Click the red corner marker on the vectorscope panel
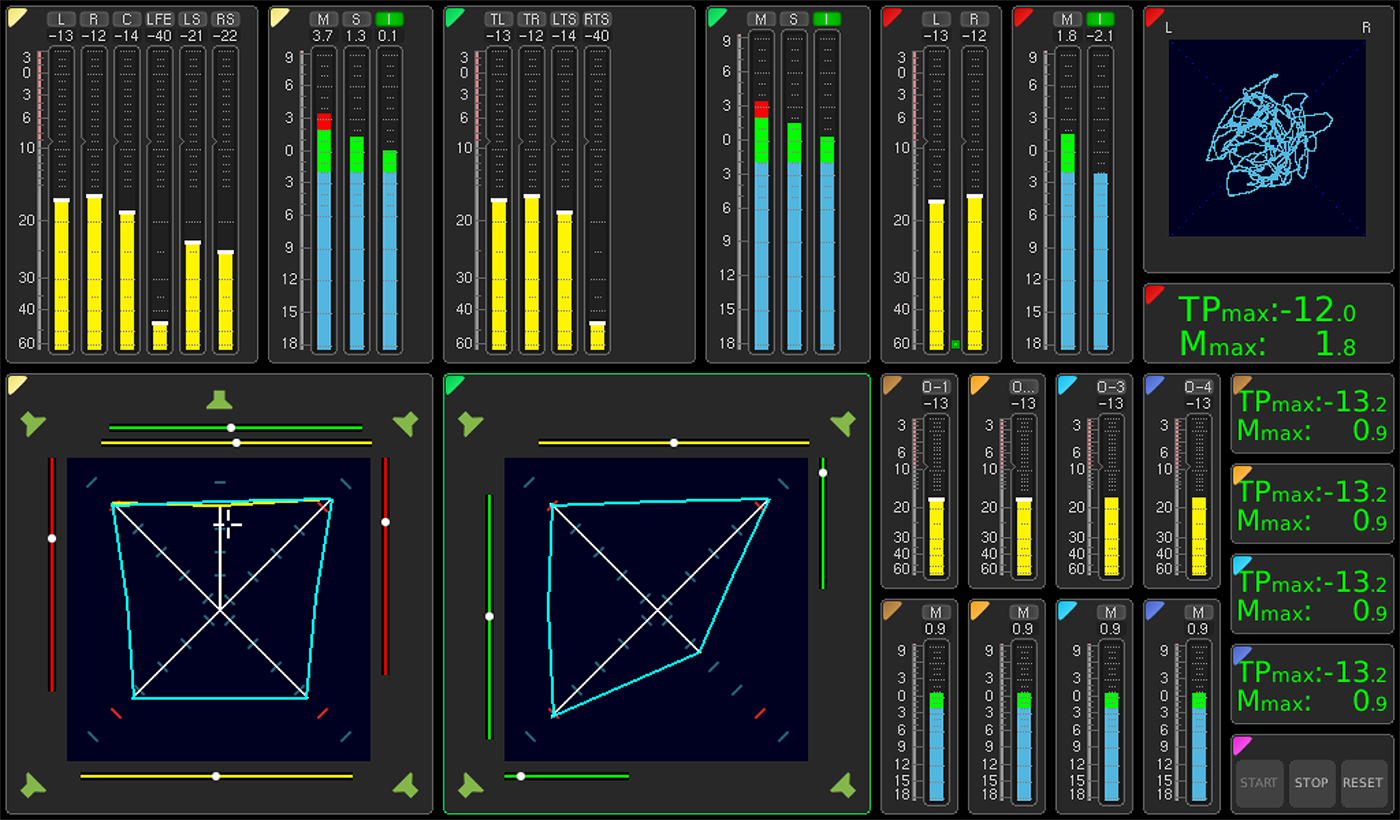The height and width of the screenshot is (820, 1400). click(1153, 15)
